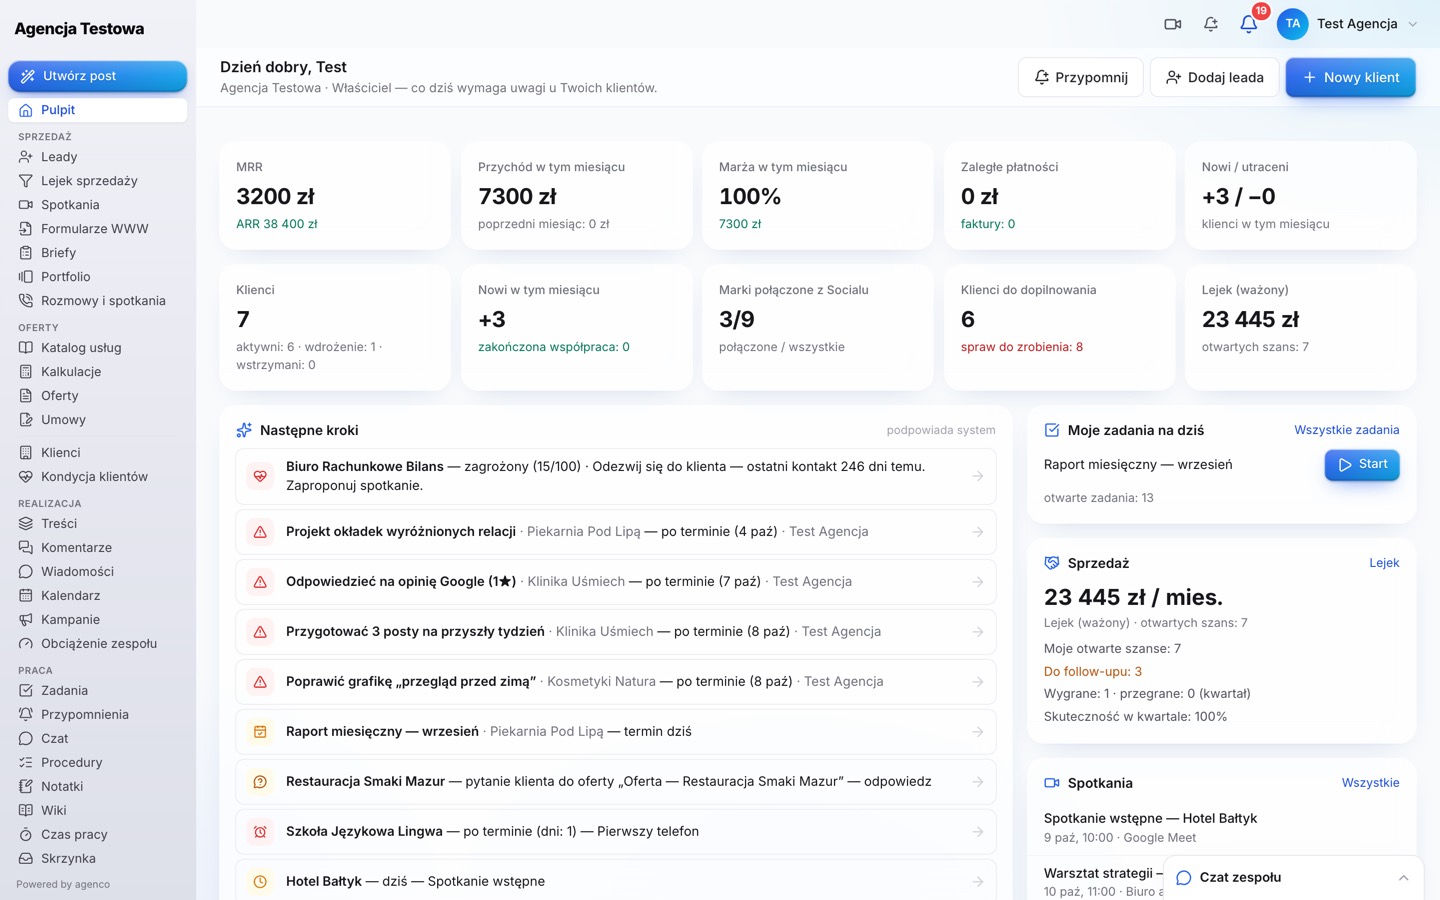Click the Kalkulacje calculator icon
The height and width of the screenshot is (900, 1440).
coord(26,372)
